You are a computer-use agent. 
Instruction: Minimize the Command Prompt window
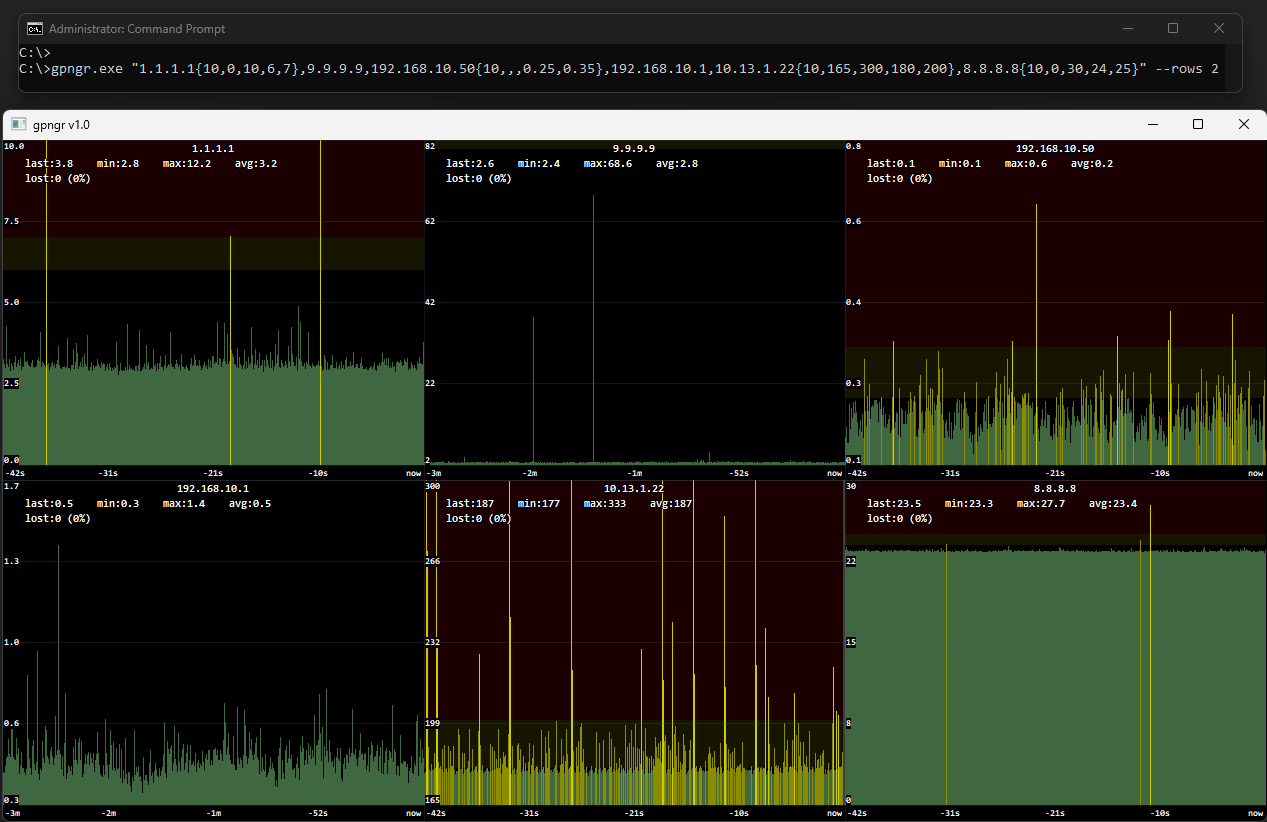tap(1128, 28)
